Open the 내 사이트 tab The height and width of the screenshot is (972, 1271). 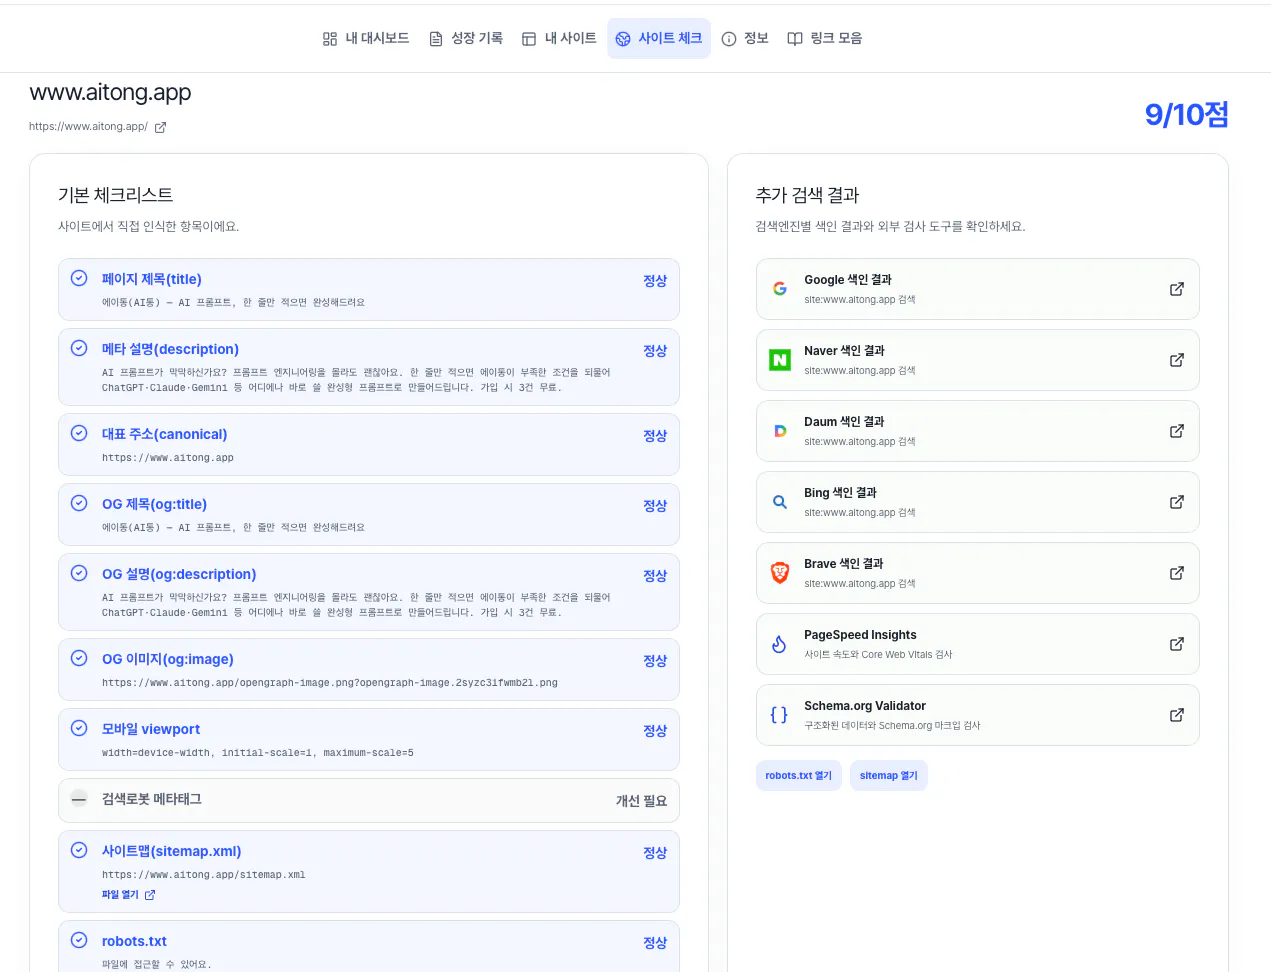pos(559,38)
